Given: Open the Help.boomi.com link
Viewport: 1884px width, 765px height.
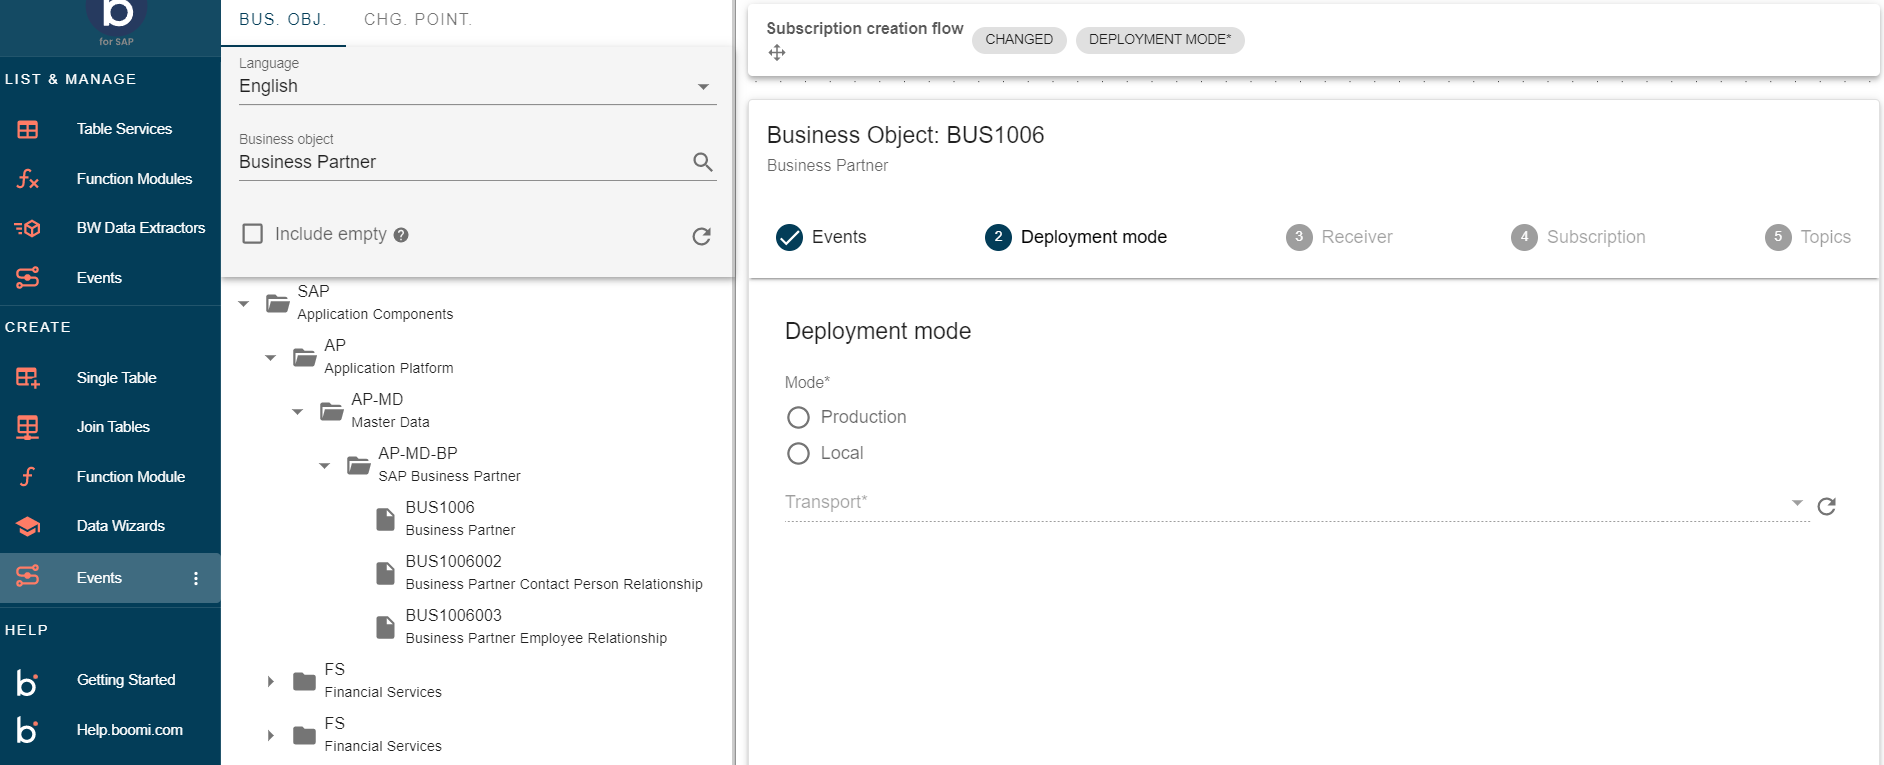Looking at the screenshot, I should [x=129, y=730].
